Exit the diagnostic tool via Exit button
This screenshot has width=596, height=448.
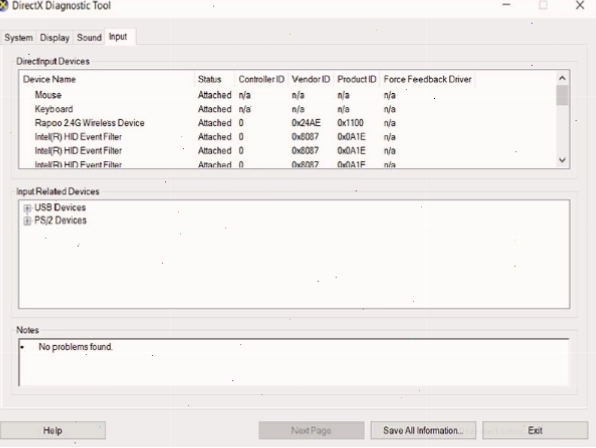click(x=535, y=431)
